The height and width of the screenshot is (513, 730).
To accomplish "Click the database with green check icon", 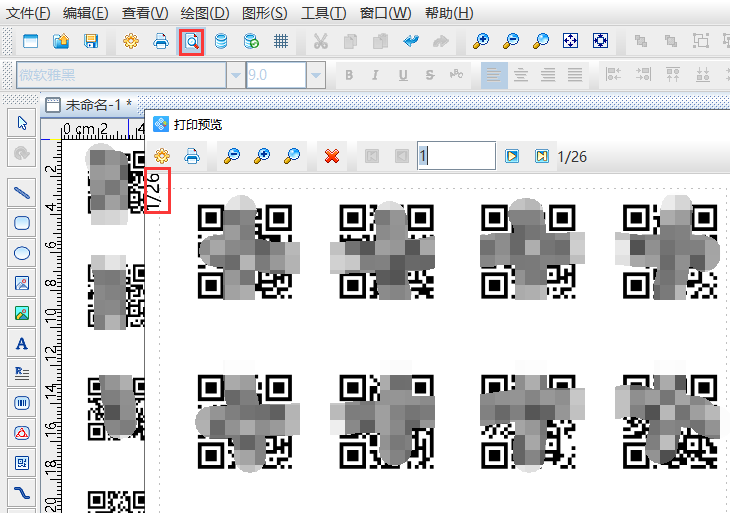I will tap(251, 41).
